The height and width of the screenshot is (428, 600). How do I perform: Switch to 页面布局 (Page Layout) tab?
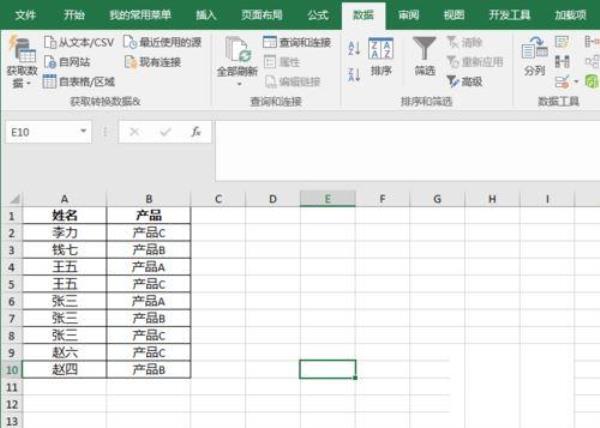262,15
